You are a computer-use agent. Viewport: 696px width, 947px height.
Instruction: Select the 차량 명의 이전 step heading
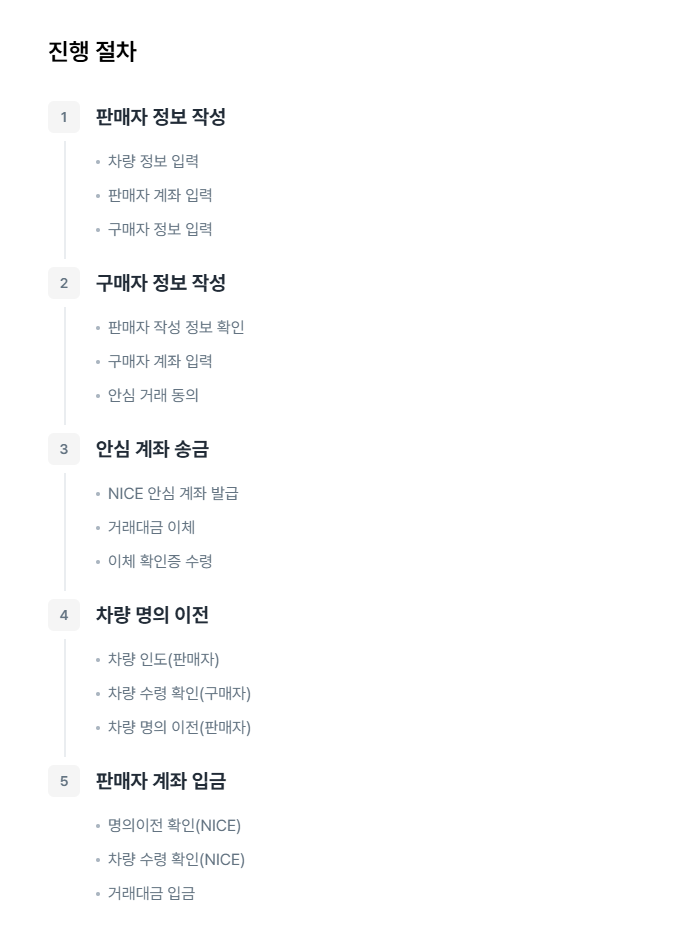click(152, 615)
